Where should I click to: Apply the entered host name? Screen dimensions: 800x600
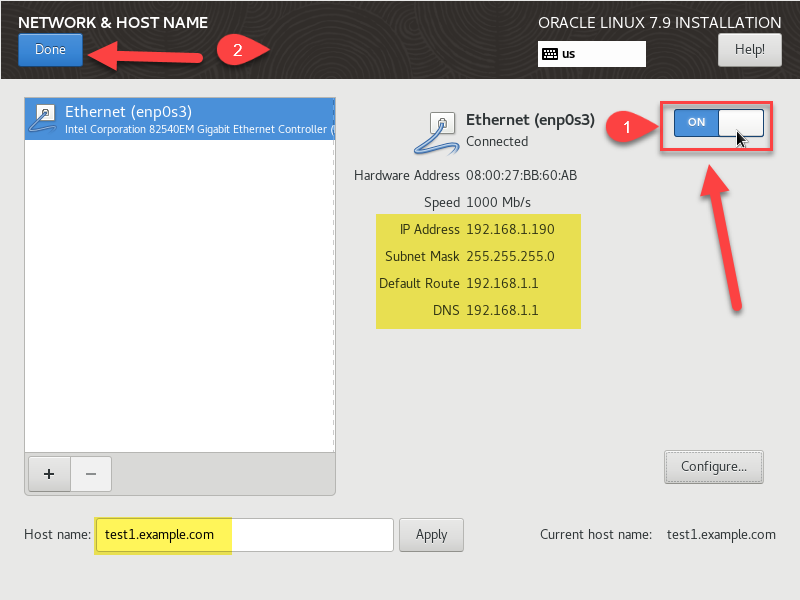tap(431, 535)
